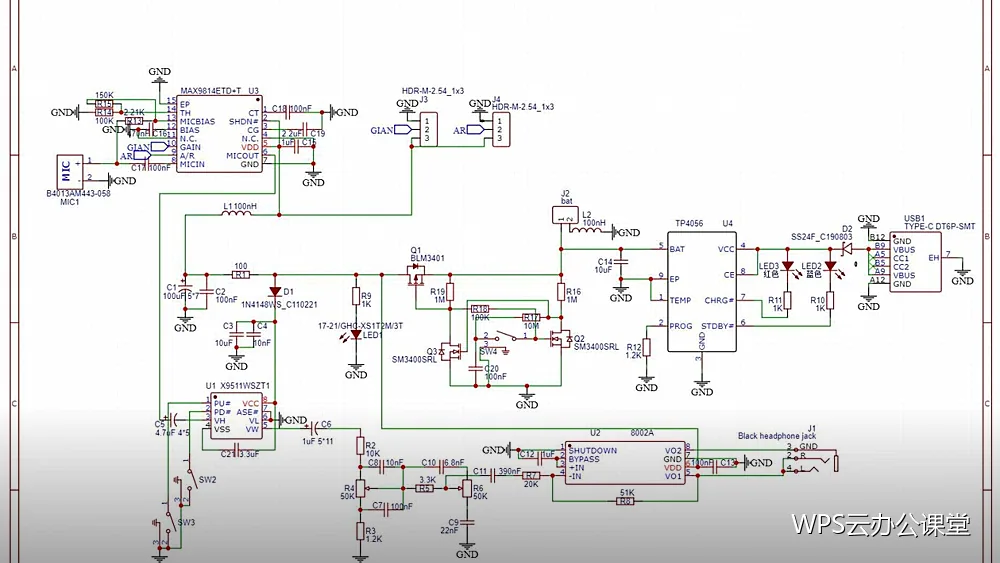The image size is (1000, 563).
Task: Select resistor R17 10M
Action: (x=531, y=317)
